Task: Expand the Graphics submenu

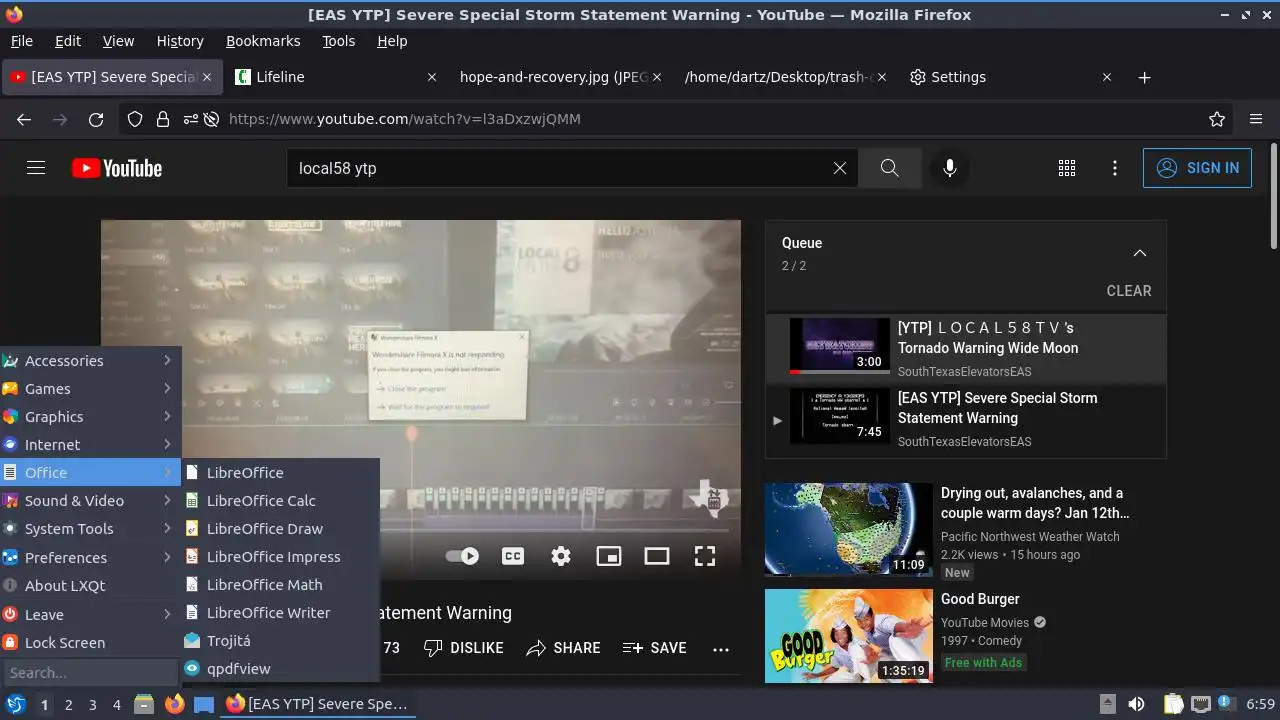Action: pyautogui.click(x=90, y=416)
